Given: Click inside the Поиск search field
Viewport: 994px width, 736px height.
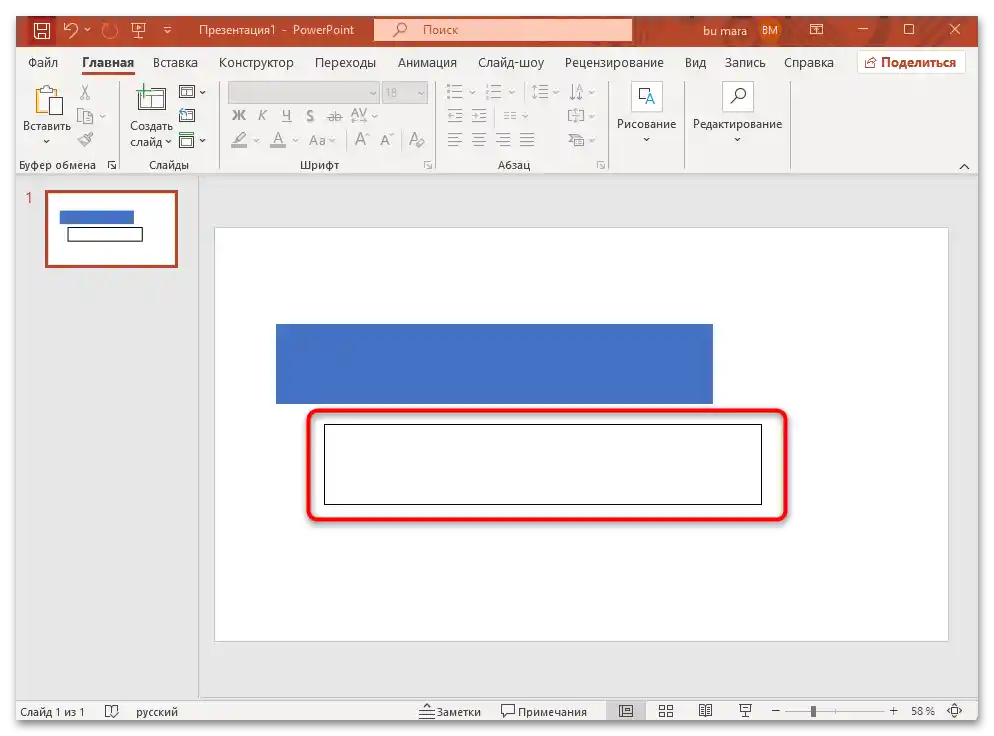Looking at the screenshot, I should click(502, 29).
